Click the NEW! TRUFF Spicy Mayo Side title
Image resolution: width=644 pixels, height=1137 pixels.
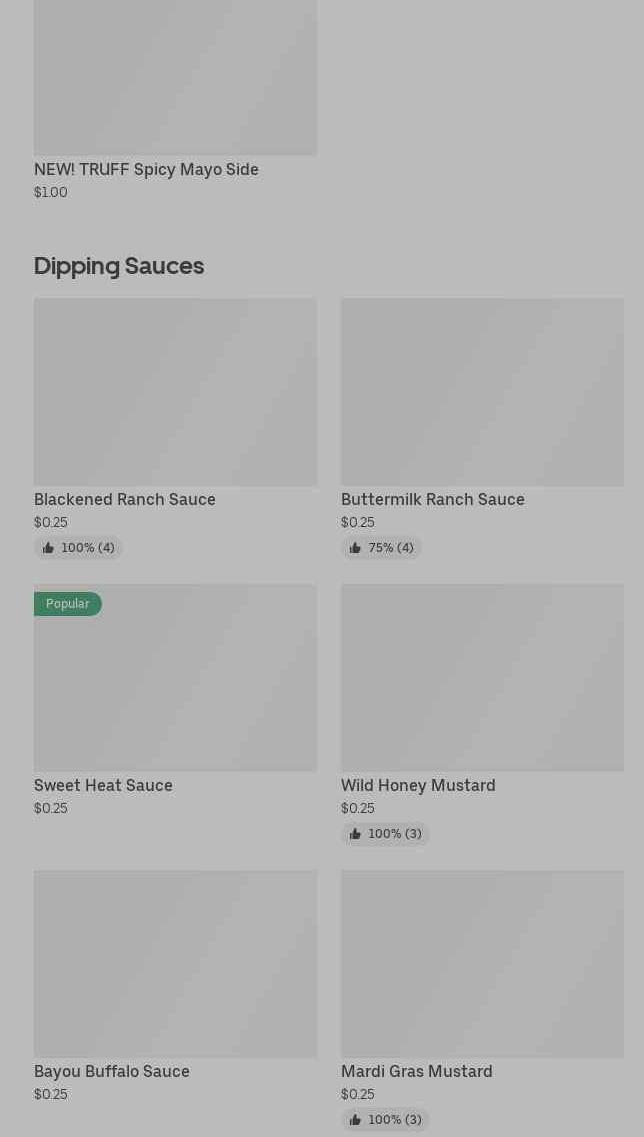pos(146,170)
